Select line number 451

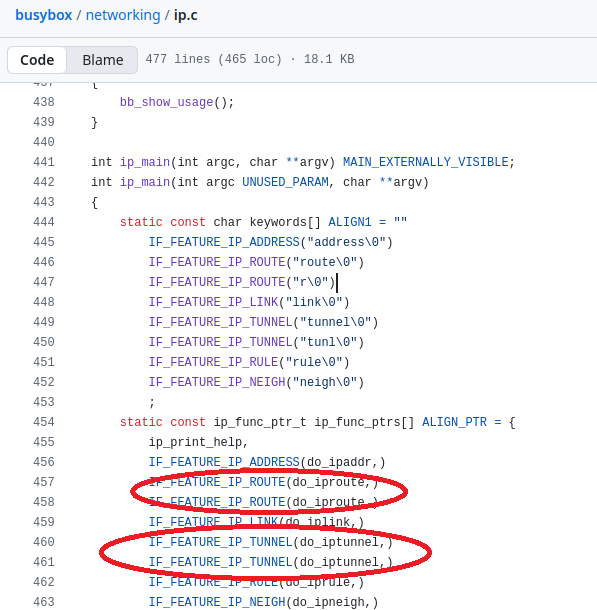point(44,362)
